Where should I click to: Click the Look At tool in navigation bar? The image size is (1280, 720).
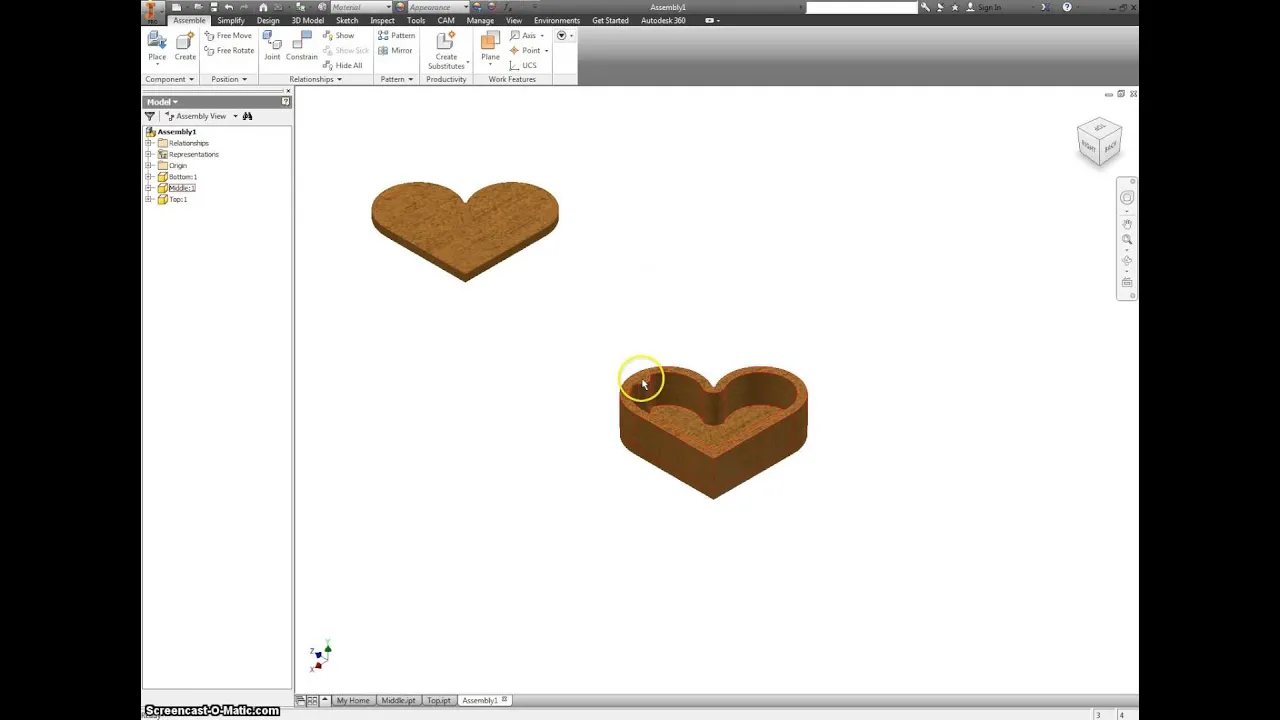click(x=1127, y=283)
